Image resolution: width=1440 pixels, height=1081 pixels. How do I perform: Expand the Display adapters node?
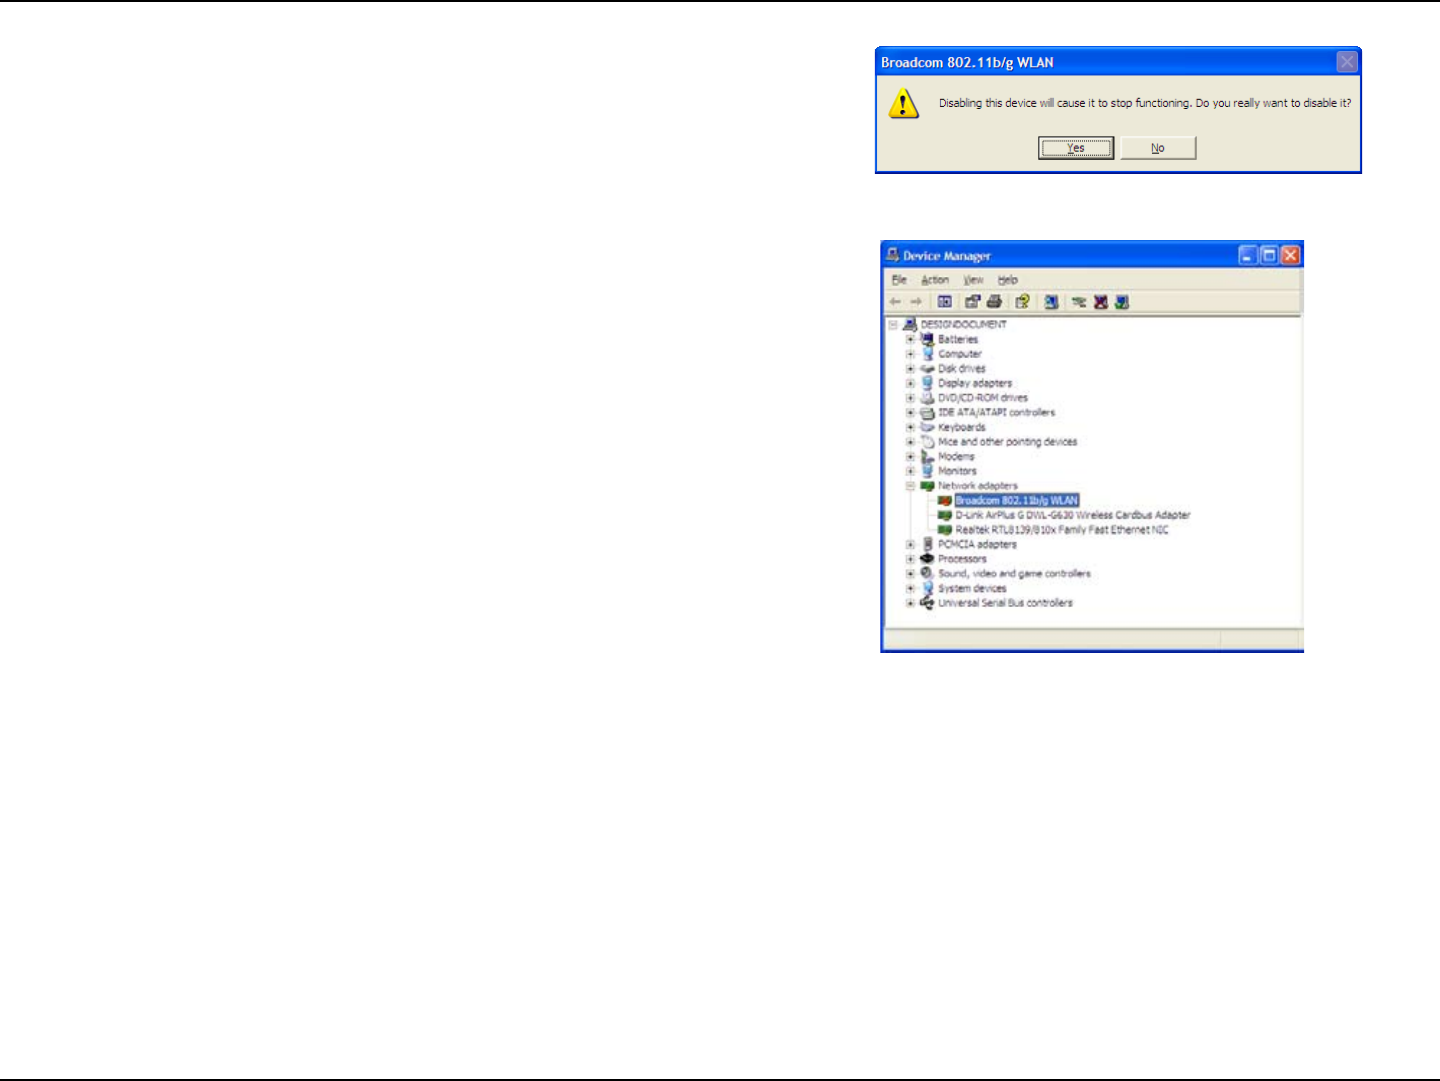click(910, 383)
